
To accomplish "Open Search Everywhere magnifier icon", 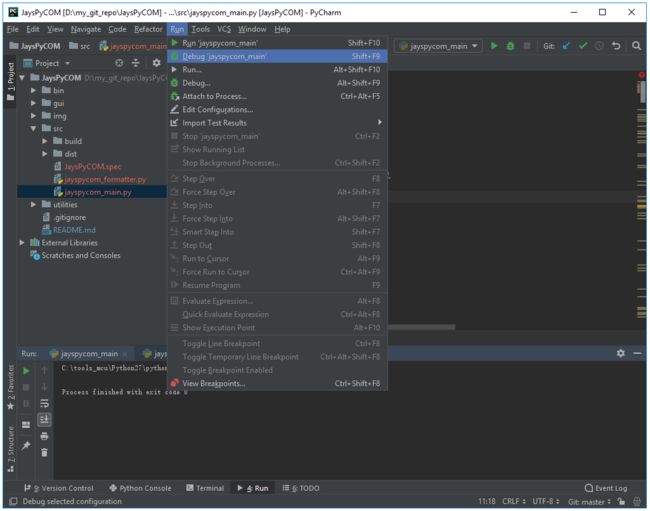I will click(636, 46).
